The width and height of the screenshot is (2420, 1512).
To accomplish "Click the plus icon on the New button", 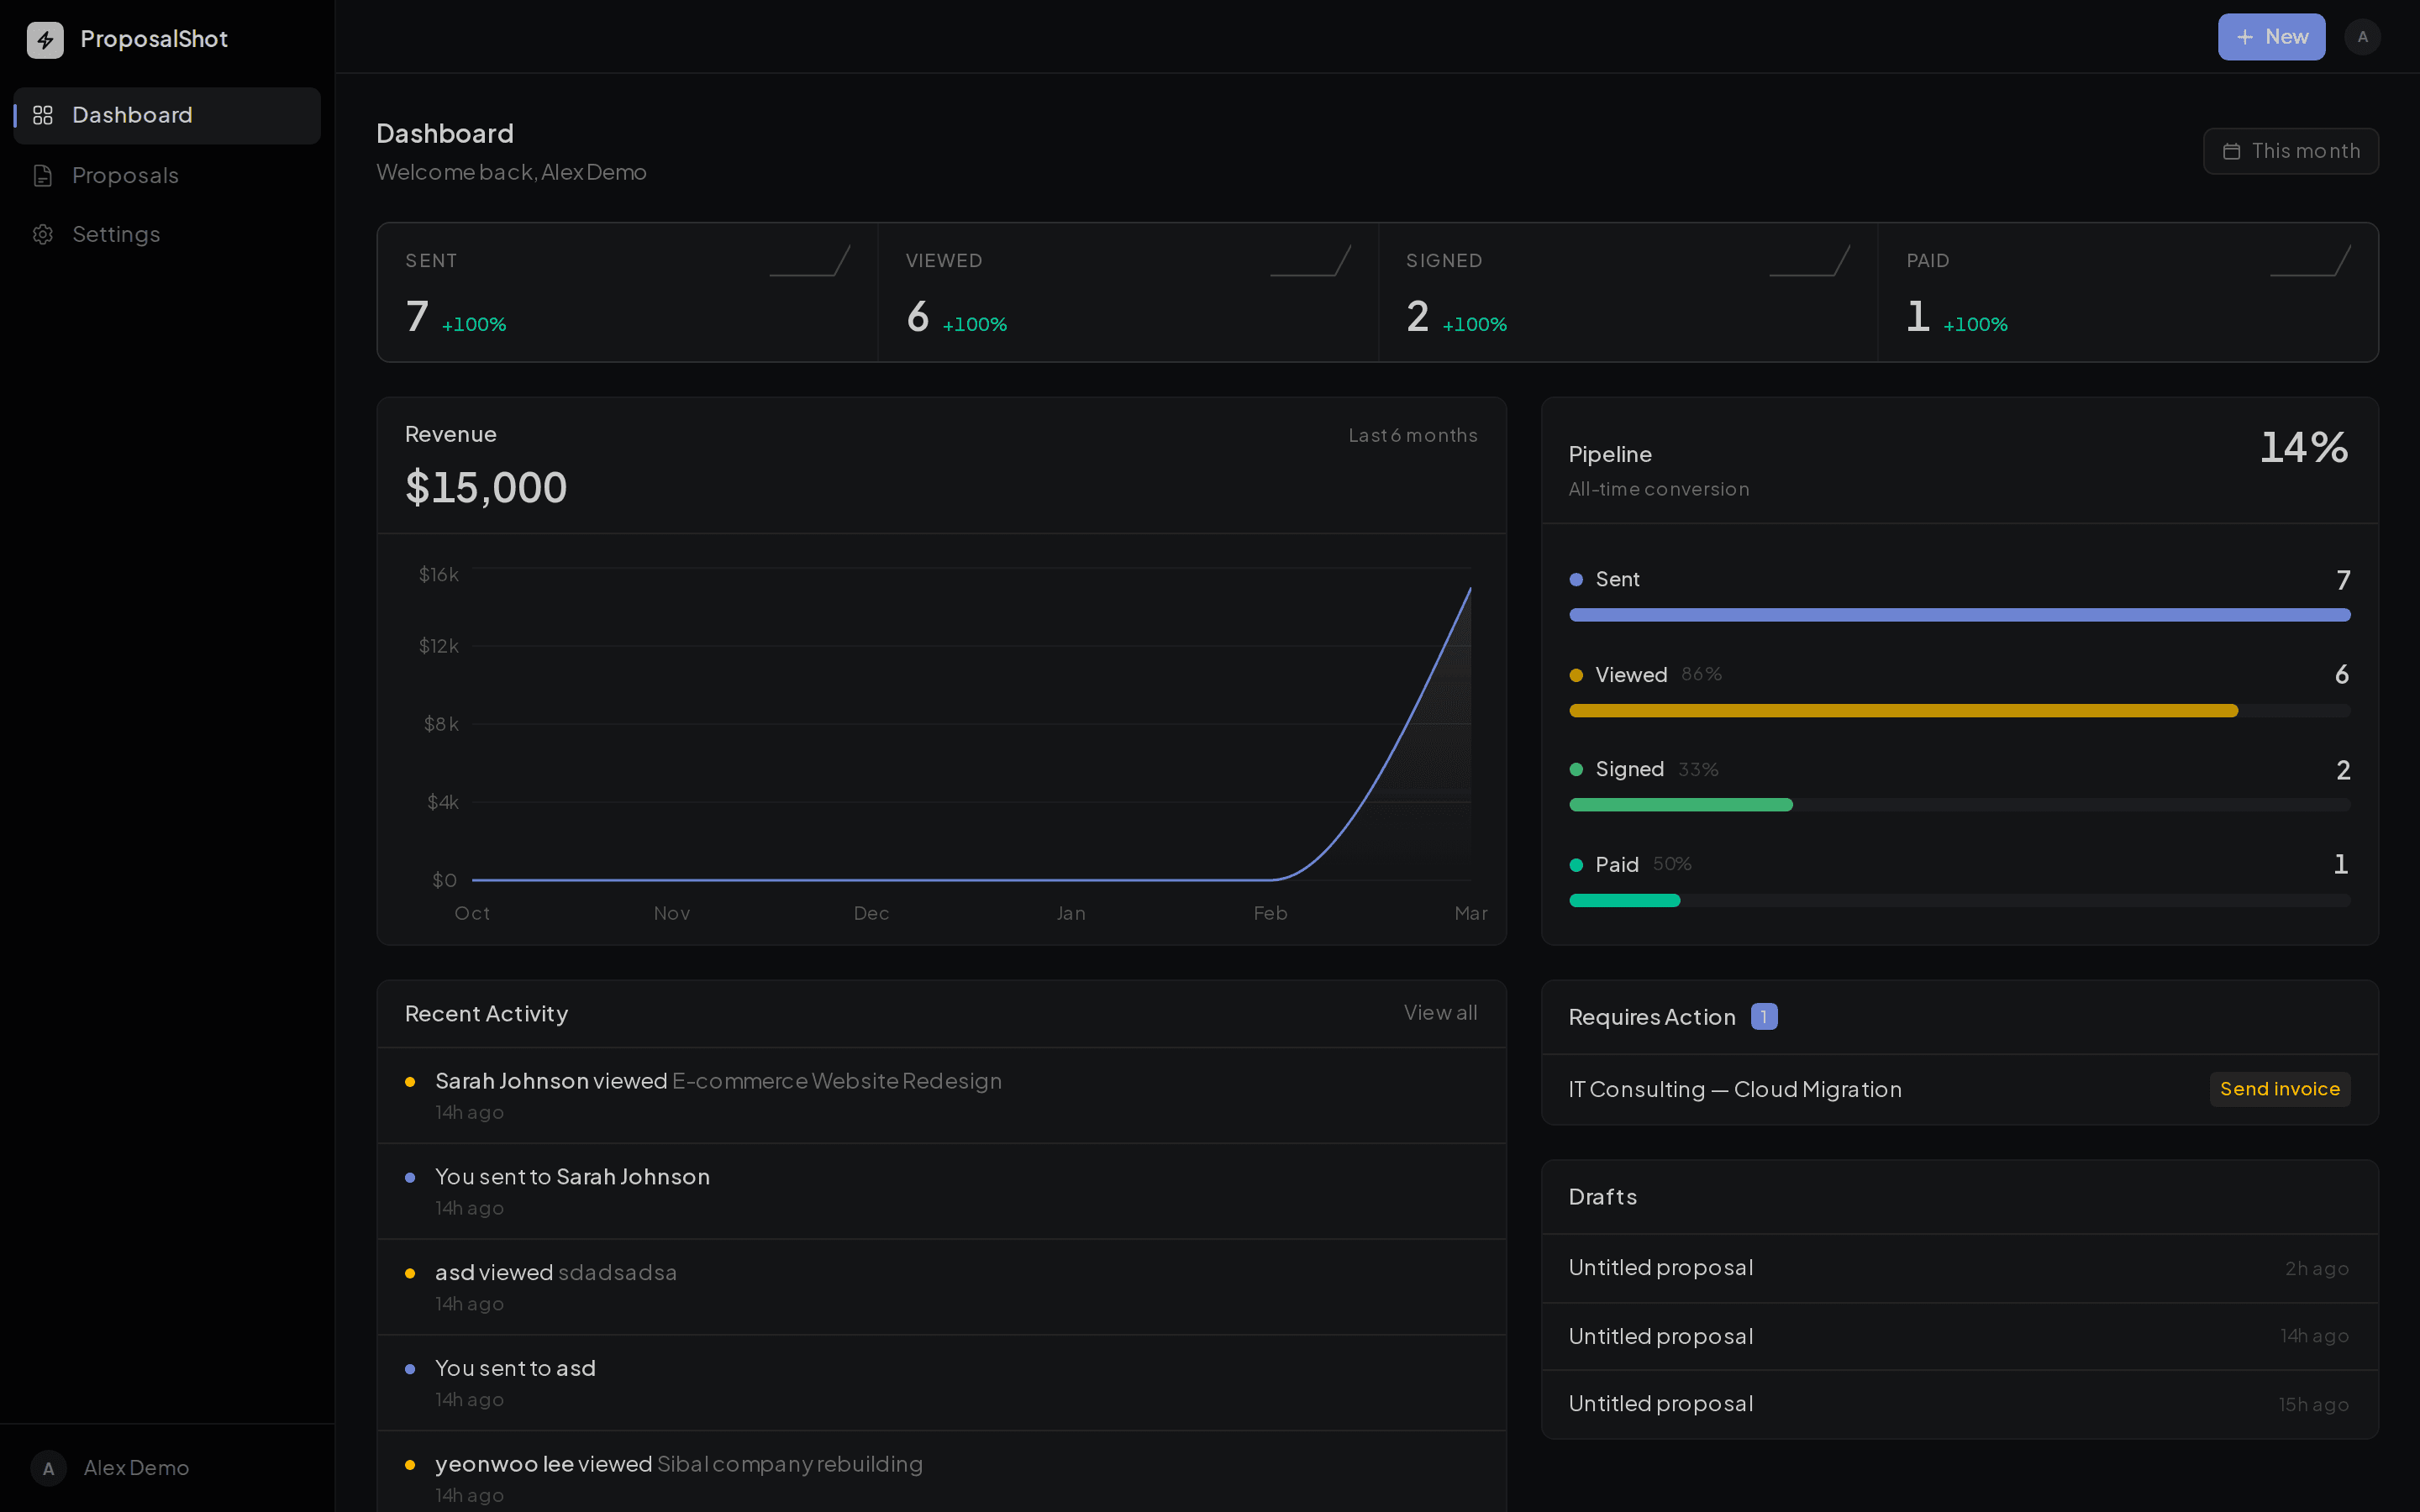I will [x=2246, y=36].
